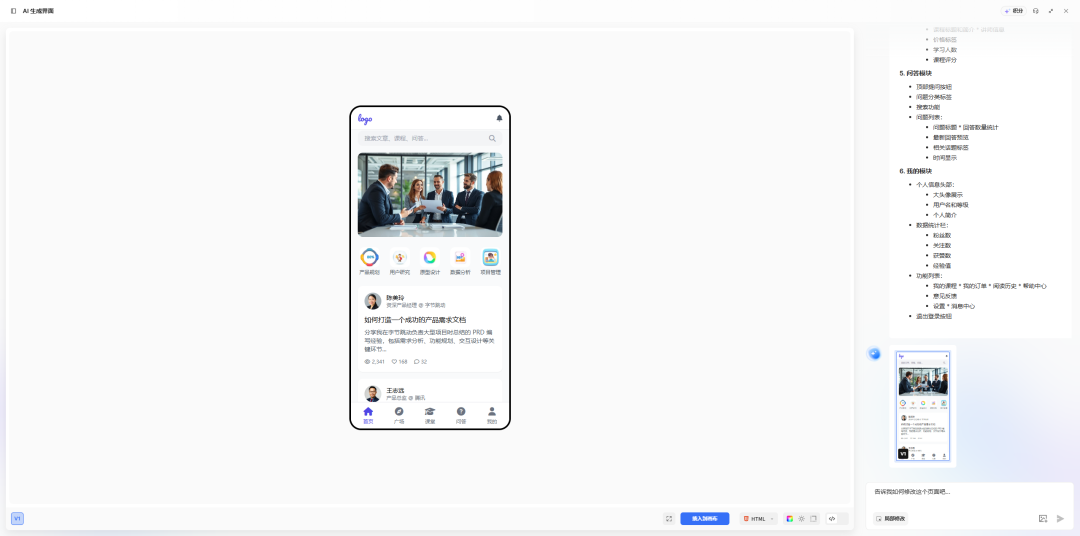The width and height of the screenshot is (1080, 536).
Task: Toggle the sidebar panel icon at top-left
Action: (13, 11)
